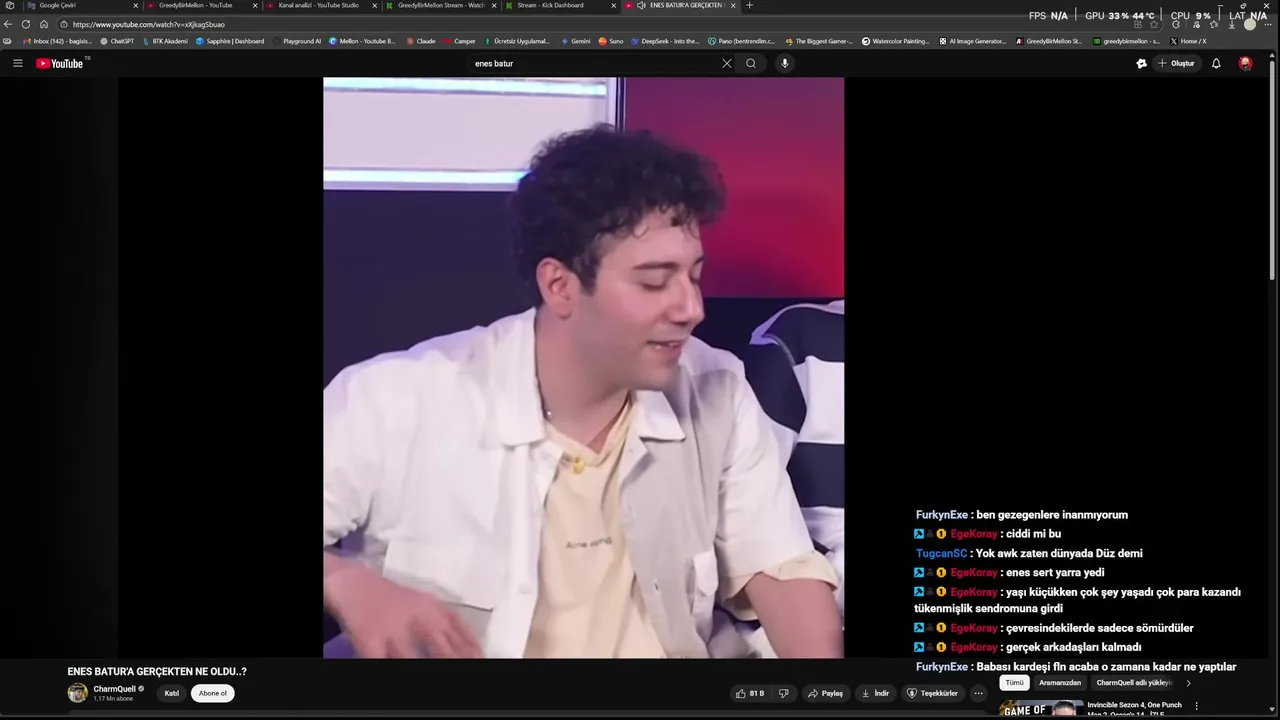Click the YouTube logo

pyautogui.click(x=62, y=63)
